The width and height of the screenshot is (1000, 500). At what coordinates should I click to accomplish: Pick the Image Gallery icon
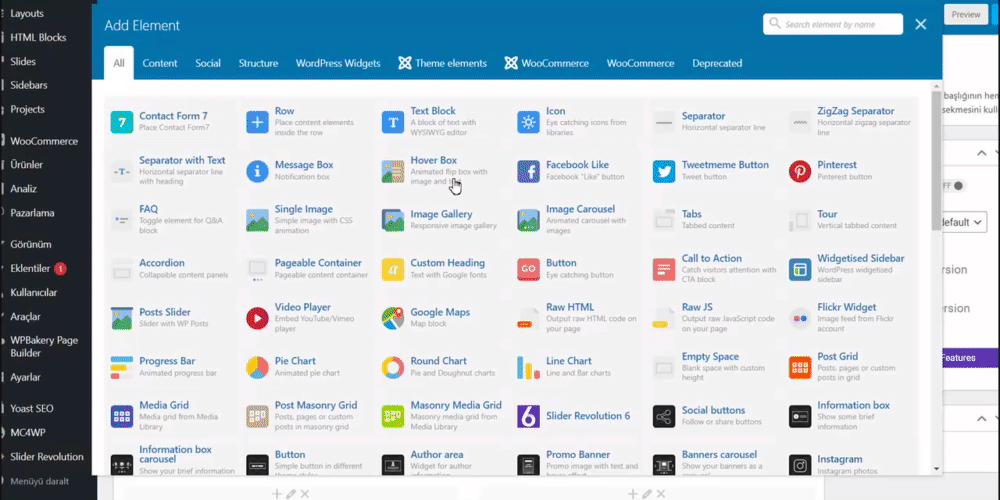pyautogui.click(x=393, y=220)
